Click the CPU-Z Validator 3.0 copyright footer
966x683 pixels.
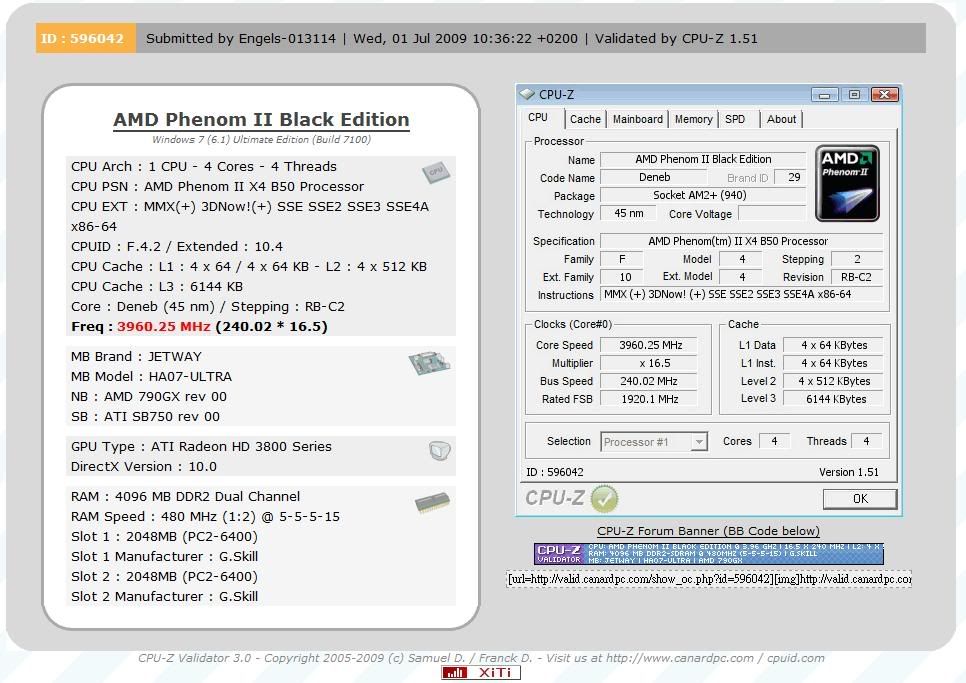(481, 658)
